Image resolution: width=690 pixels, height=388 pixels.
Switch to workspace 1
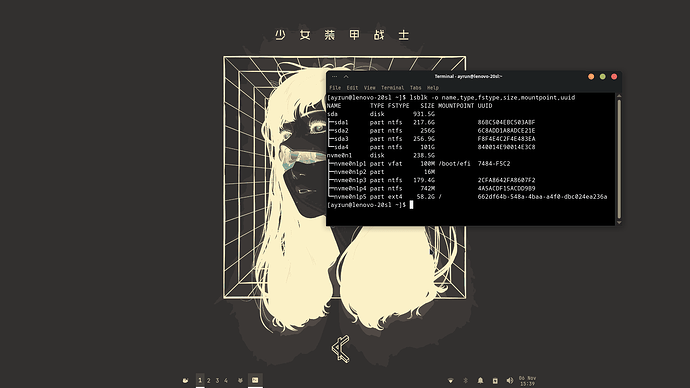pos(200,381)
